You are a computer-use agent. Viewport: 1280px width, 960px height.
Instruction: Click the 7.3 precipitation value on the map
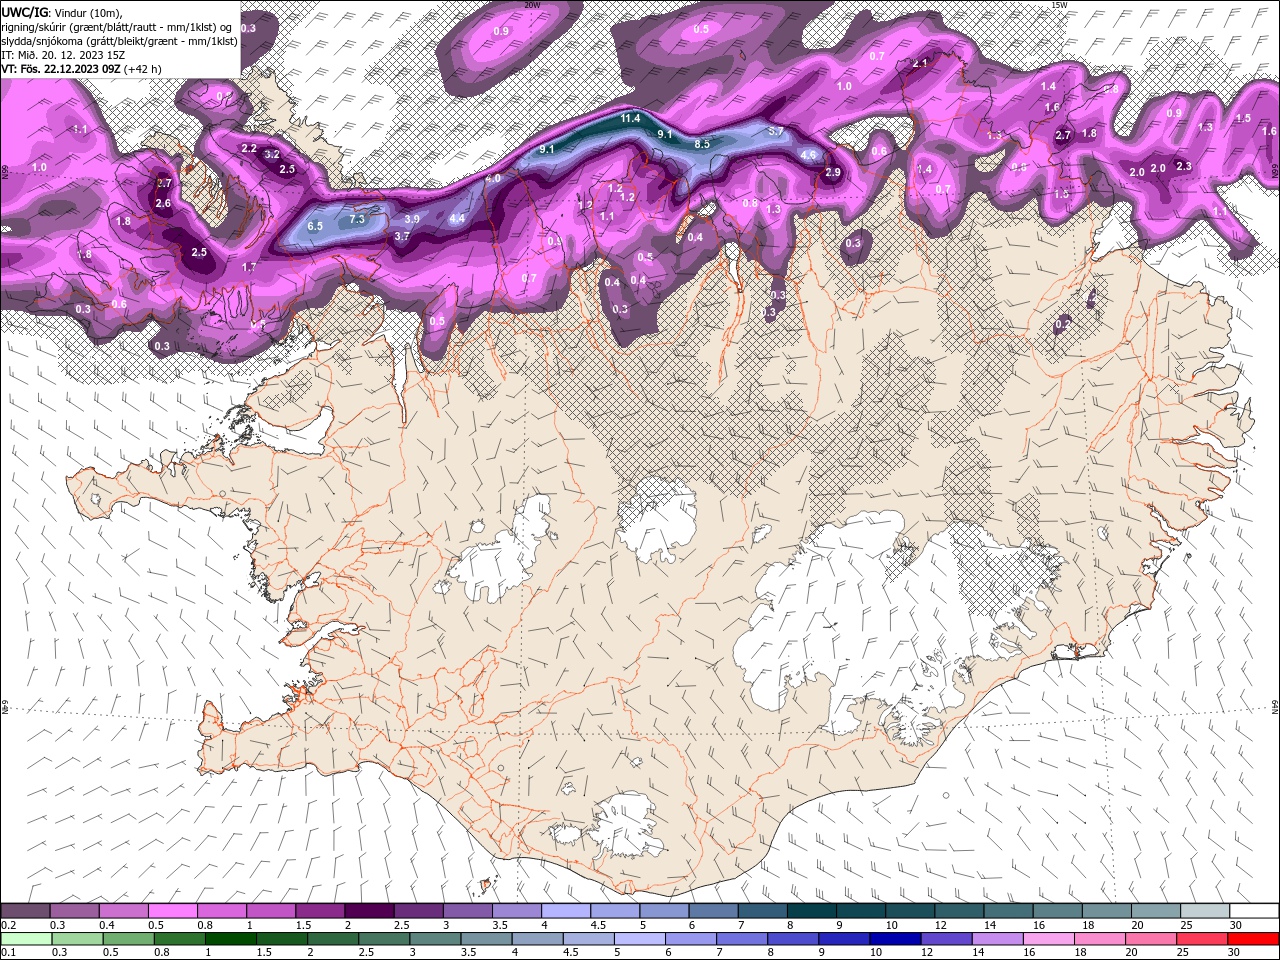tap(357, 218)
